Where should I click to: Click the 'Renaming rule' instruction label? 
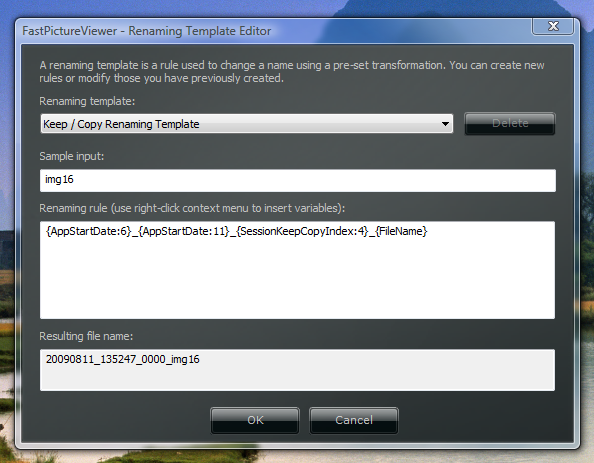tap(192, 208)
